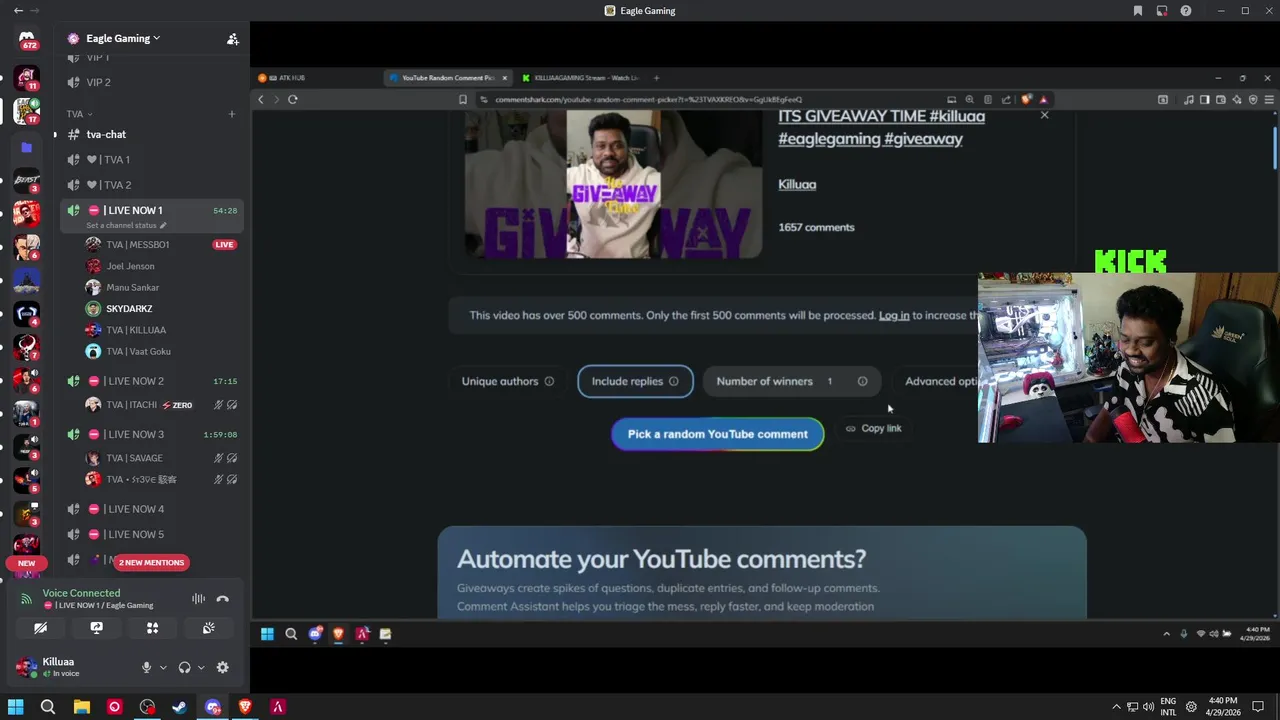Click the NEW servers indicator pill
Viewport: 1280px width, 720px height.
27,563
